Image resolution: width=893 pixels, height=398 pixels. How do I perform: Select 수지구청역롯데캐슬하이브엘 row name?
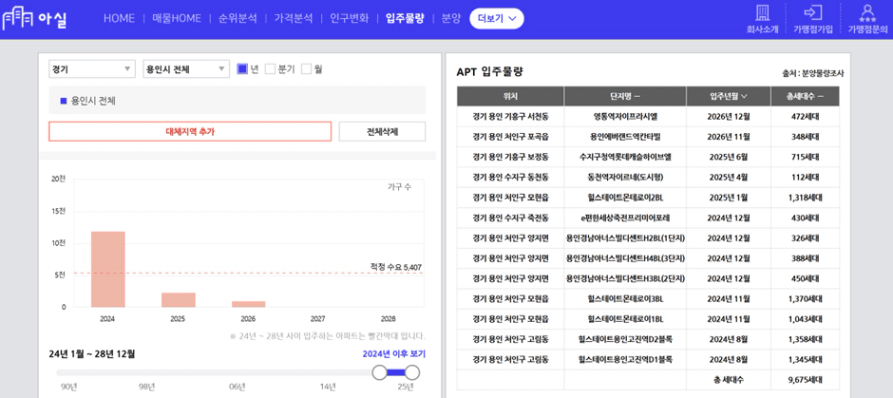(625, 157)
